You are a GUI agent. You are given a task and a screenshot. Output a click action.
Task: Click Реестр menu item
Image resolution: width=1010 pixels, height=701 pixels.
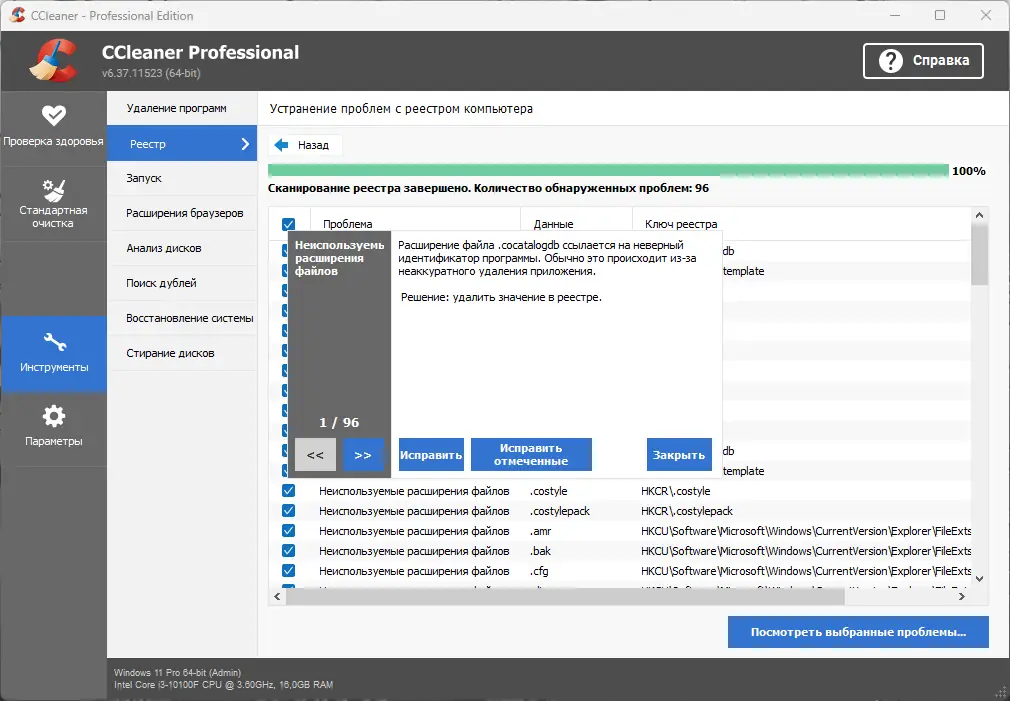pyautogui.click(x=182, y=143)
